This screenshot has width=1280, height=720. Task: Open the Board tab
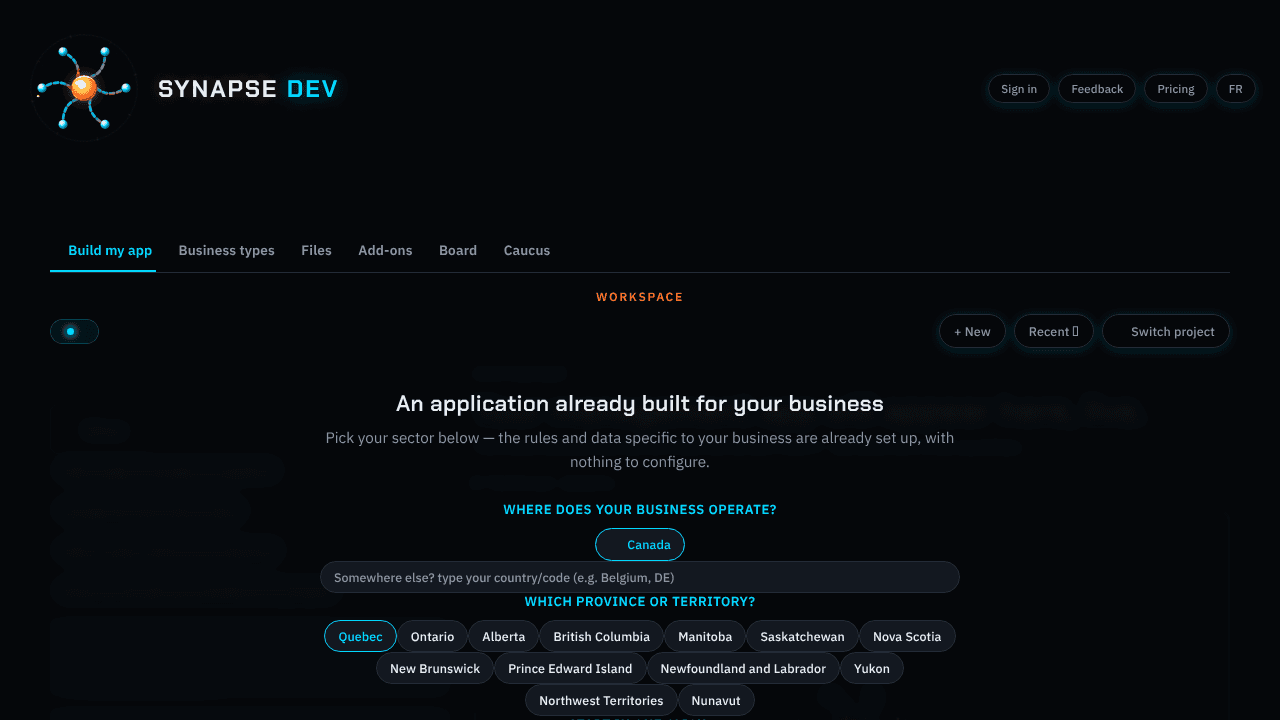(458, 250)
